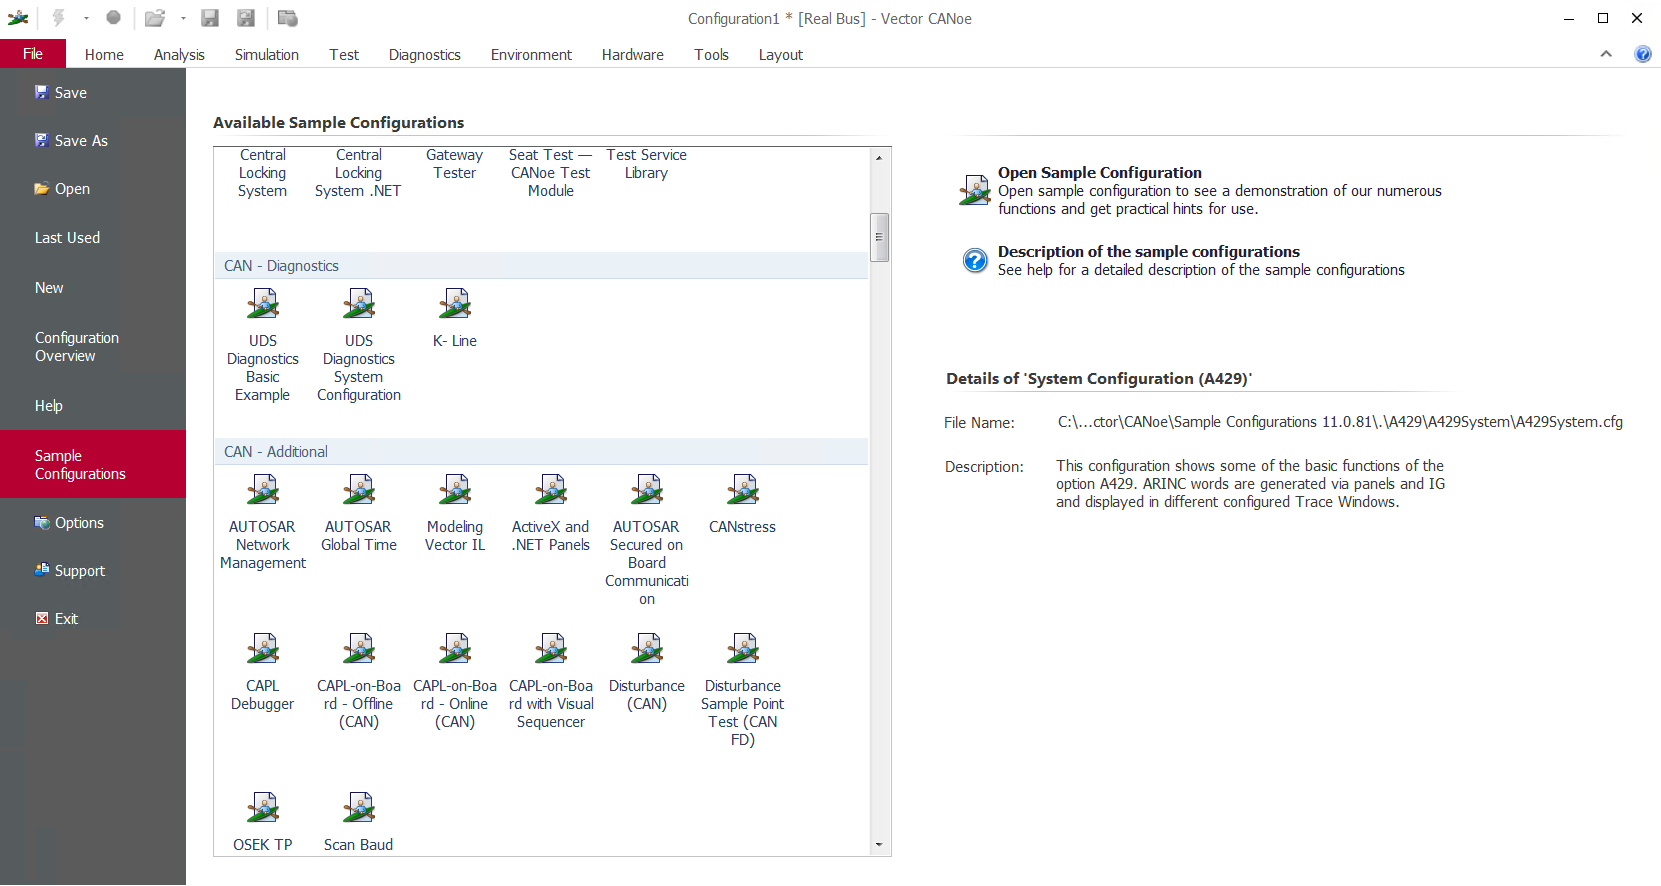Click the window-with-circle icon in the quick access toolbar
This screenshot has height=886, width=1661.
pos(287,18)
